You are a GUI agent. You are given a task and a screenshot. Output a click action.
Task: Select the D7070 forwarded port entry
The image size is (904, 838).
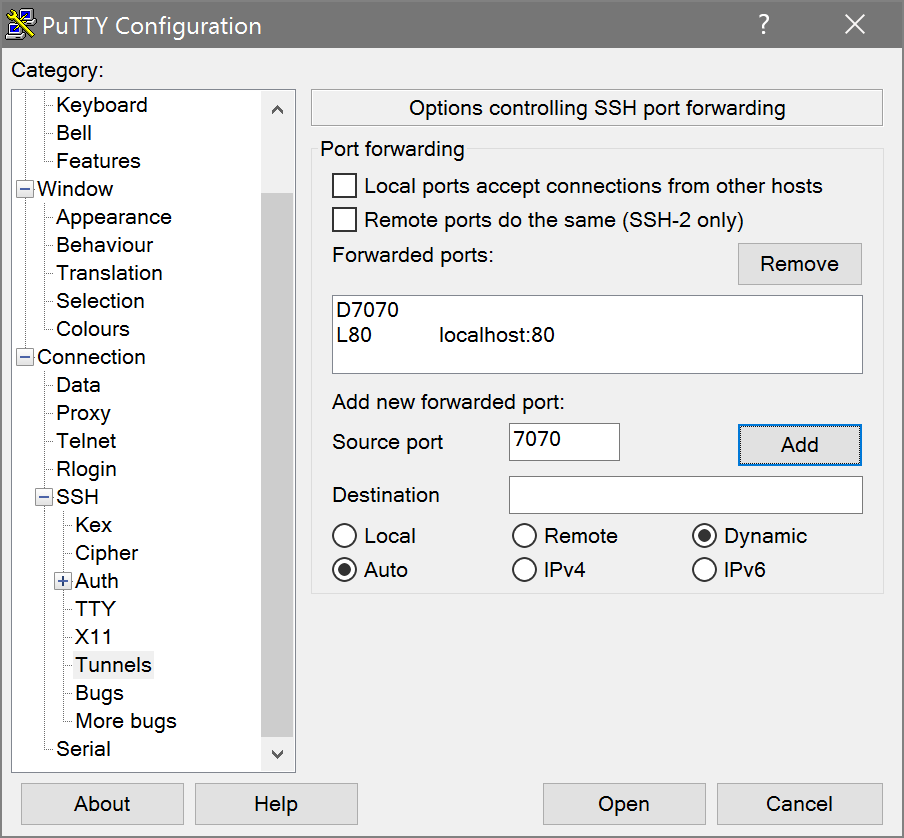[597, 310]
